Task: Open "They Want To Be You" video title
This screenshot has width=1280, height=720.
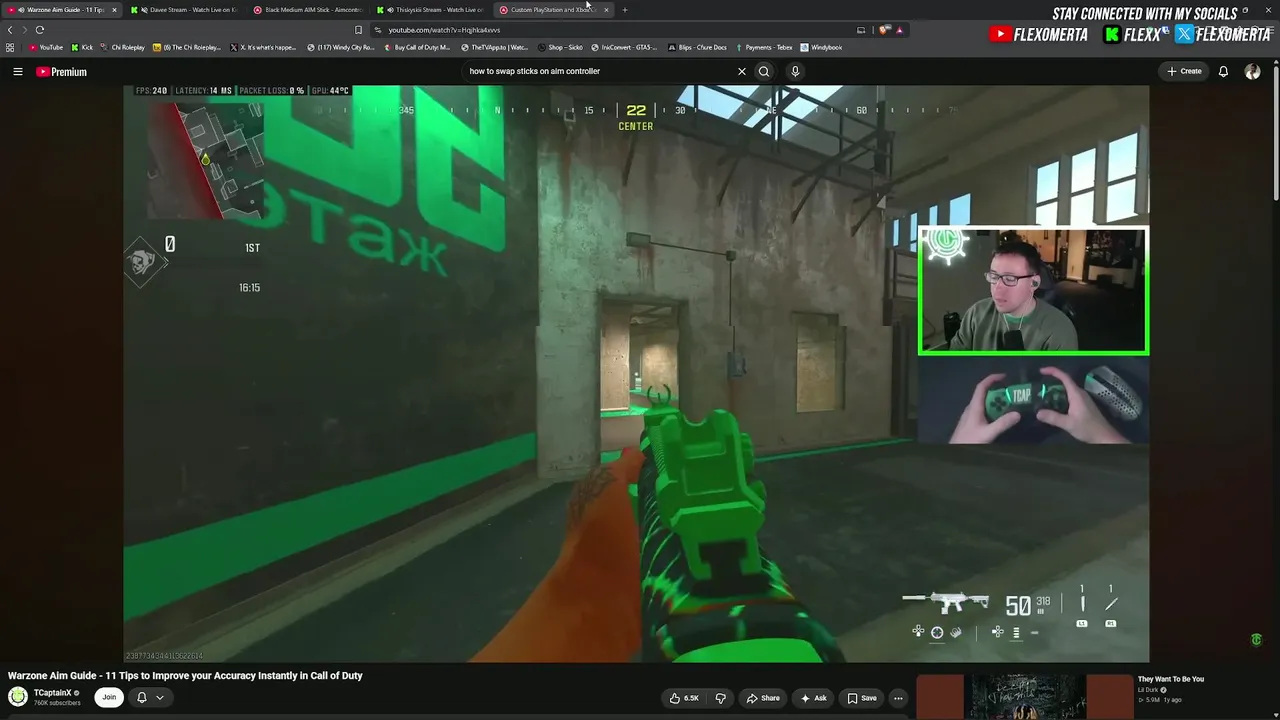Action: [1171, 680]
